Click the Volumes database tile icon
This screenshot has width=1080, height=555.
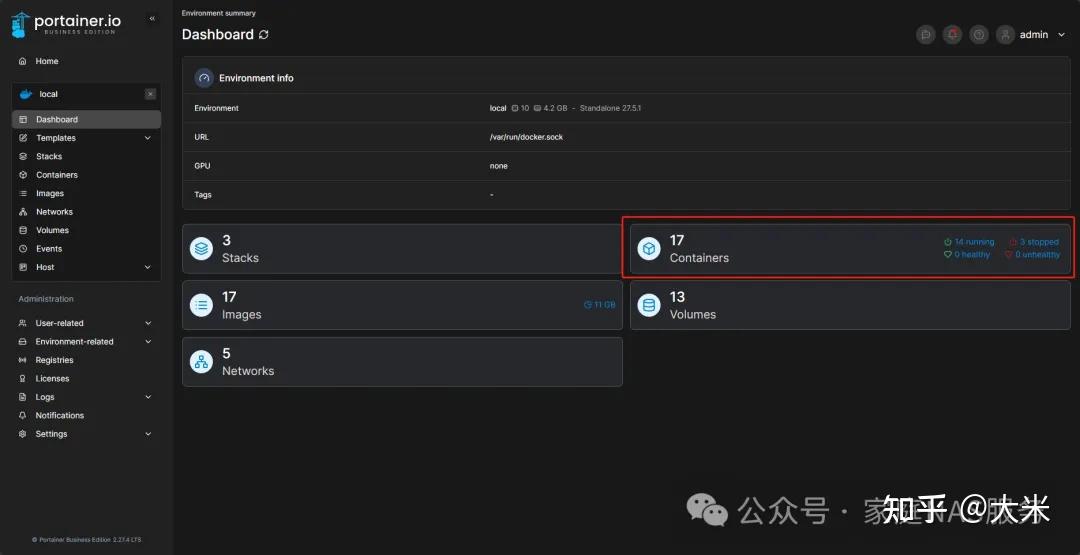coord(649,305)
